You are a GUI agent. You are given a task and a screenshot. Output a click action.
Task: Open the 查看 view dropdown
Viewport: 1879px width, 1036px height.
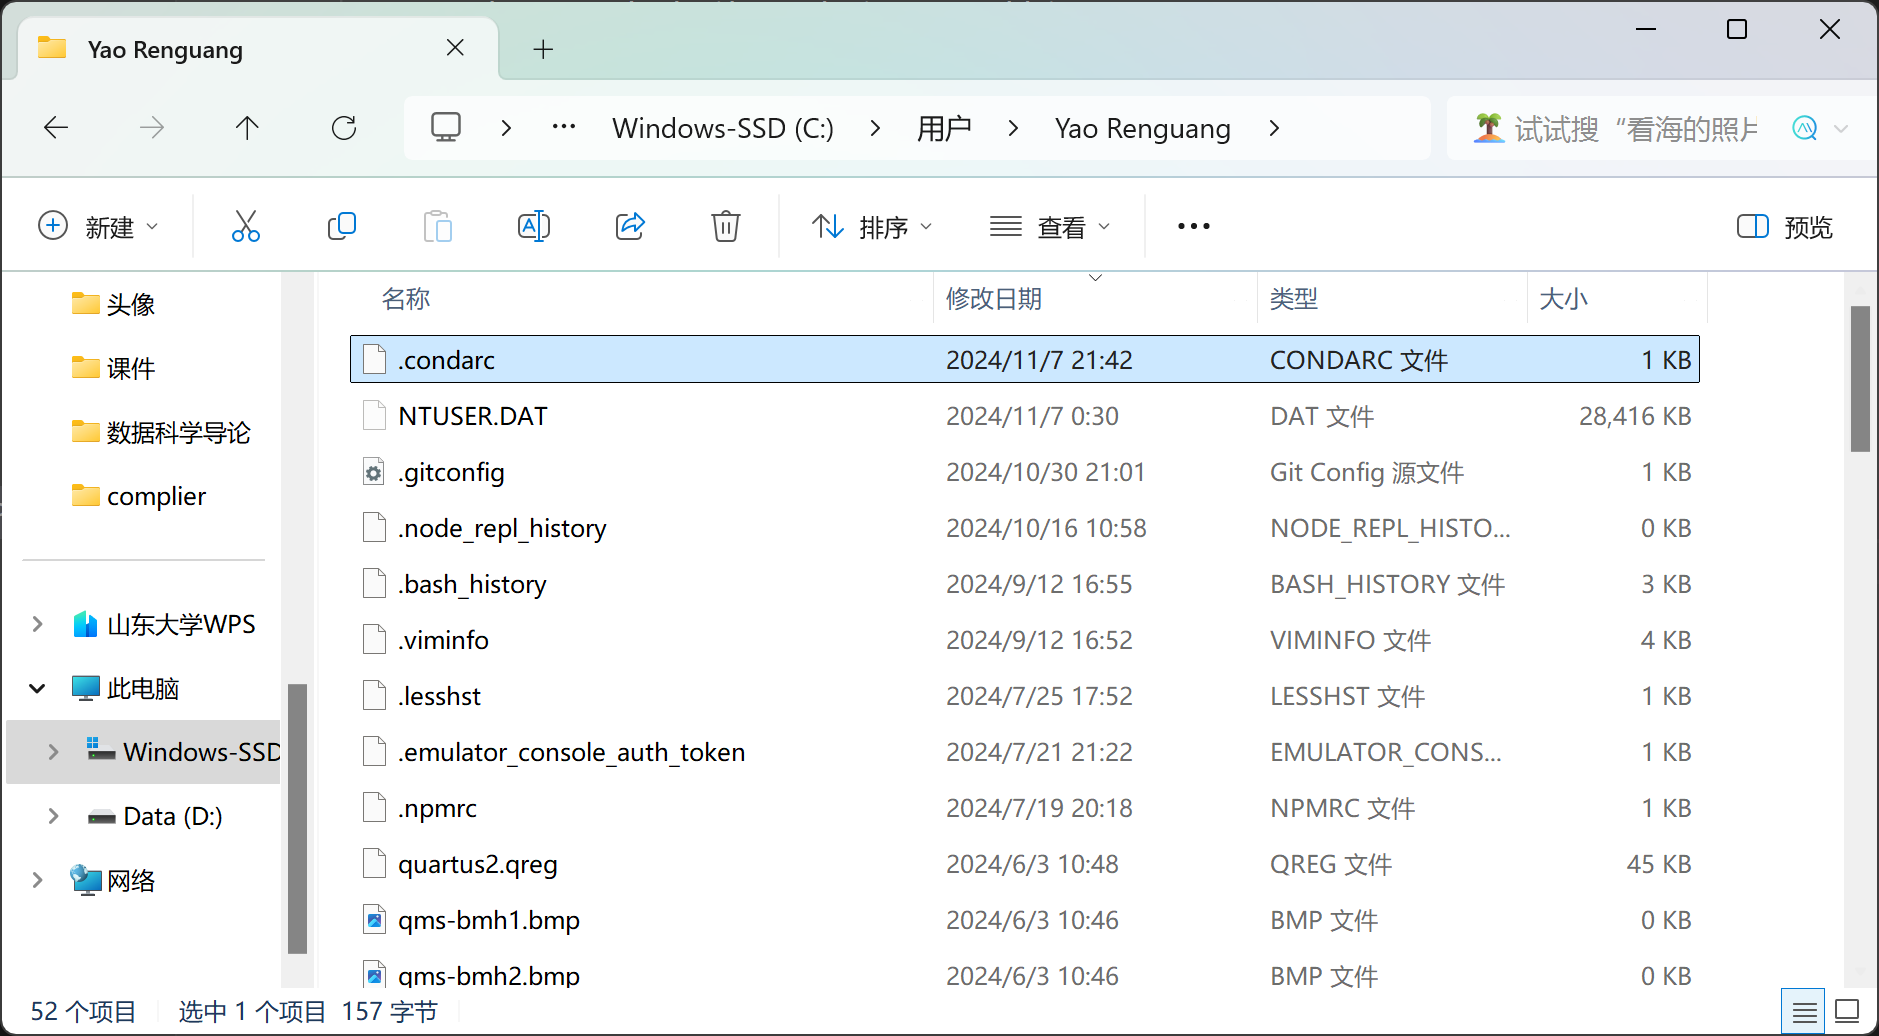pos(1050,227)
